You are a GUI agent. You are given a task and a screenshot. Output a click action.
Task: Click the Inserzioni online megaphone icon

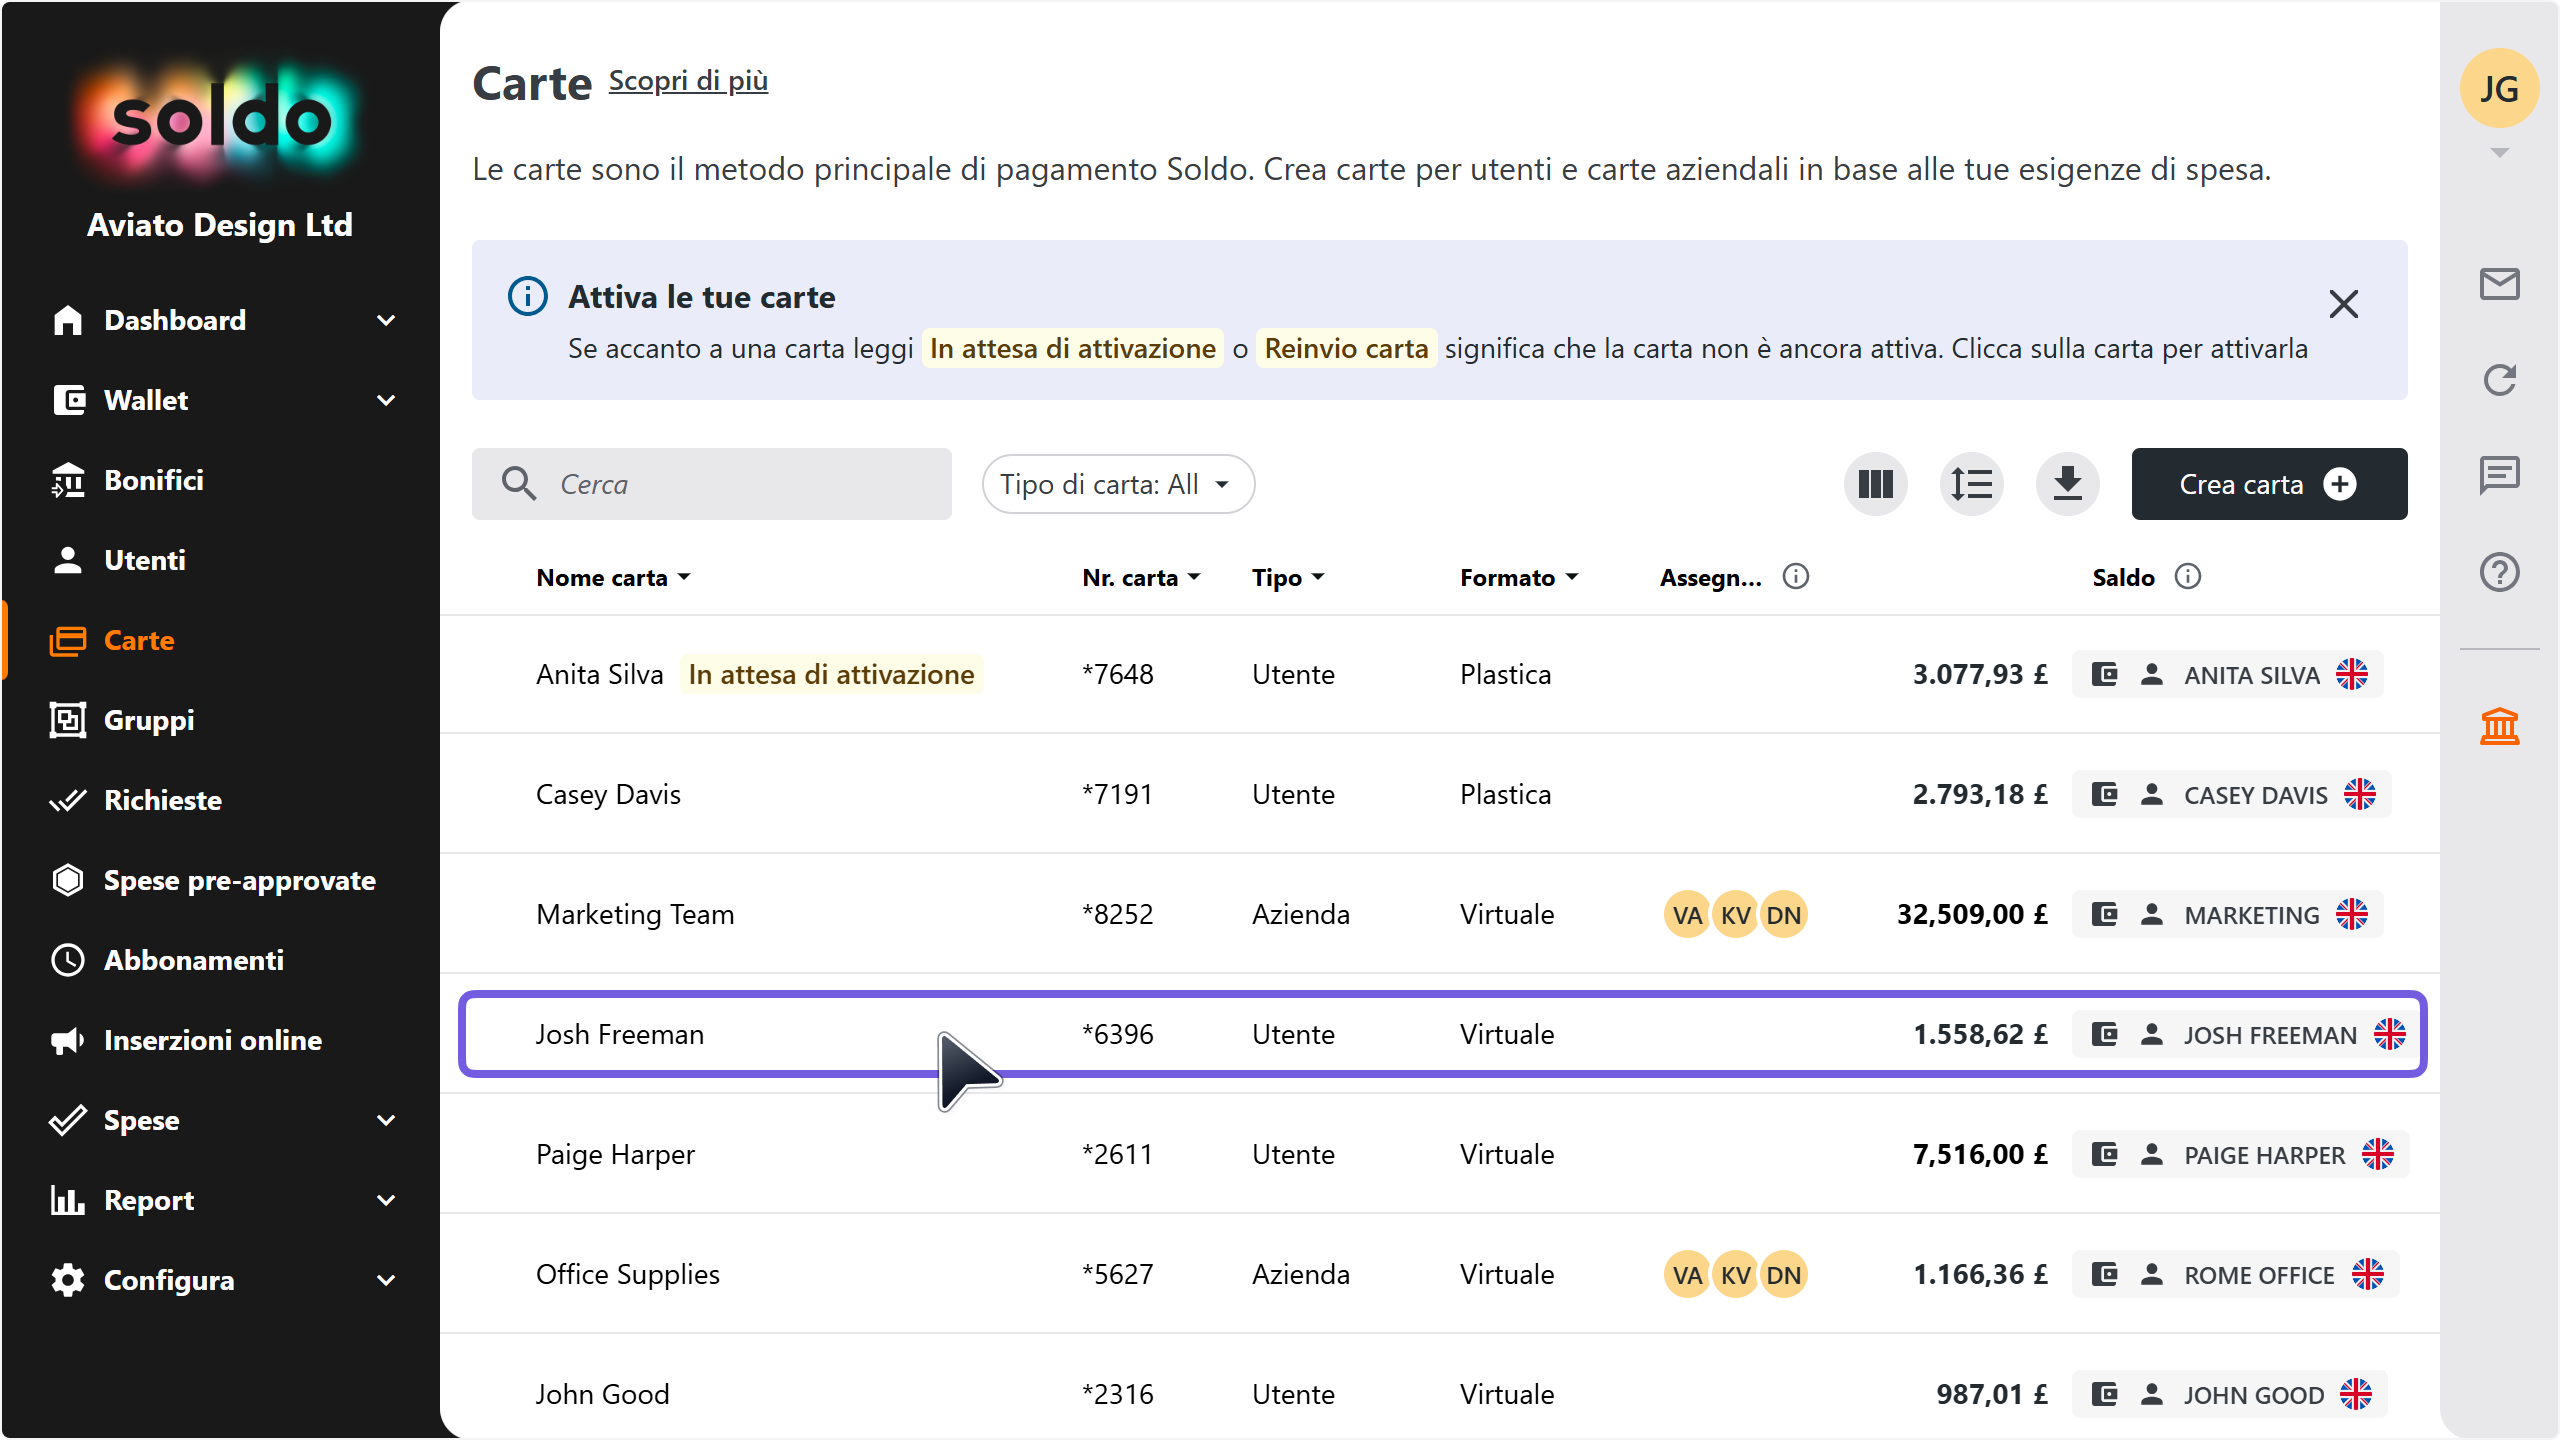coord(68,1041)
